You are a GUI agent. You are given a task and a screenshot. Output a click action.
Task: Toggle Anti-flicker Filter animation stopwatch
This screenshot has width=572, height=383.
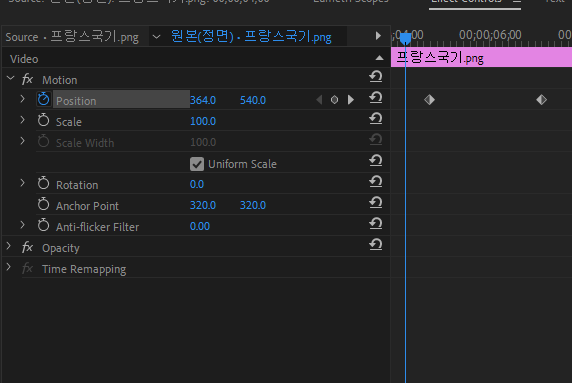[43, 225]
